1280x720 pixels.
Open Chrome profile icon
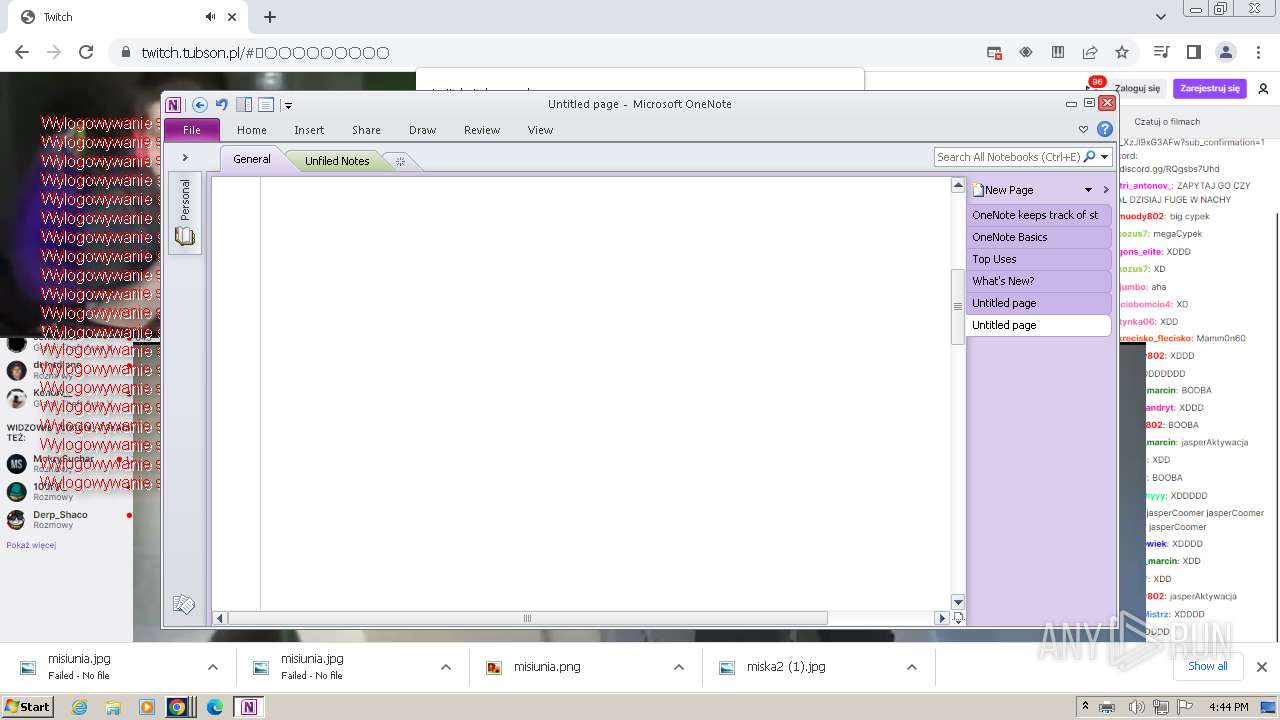pyautogui.click(x=1225, y=52)
